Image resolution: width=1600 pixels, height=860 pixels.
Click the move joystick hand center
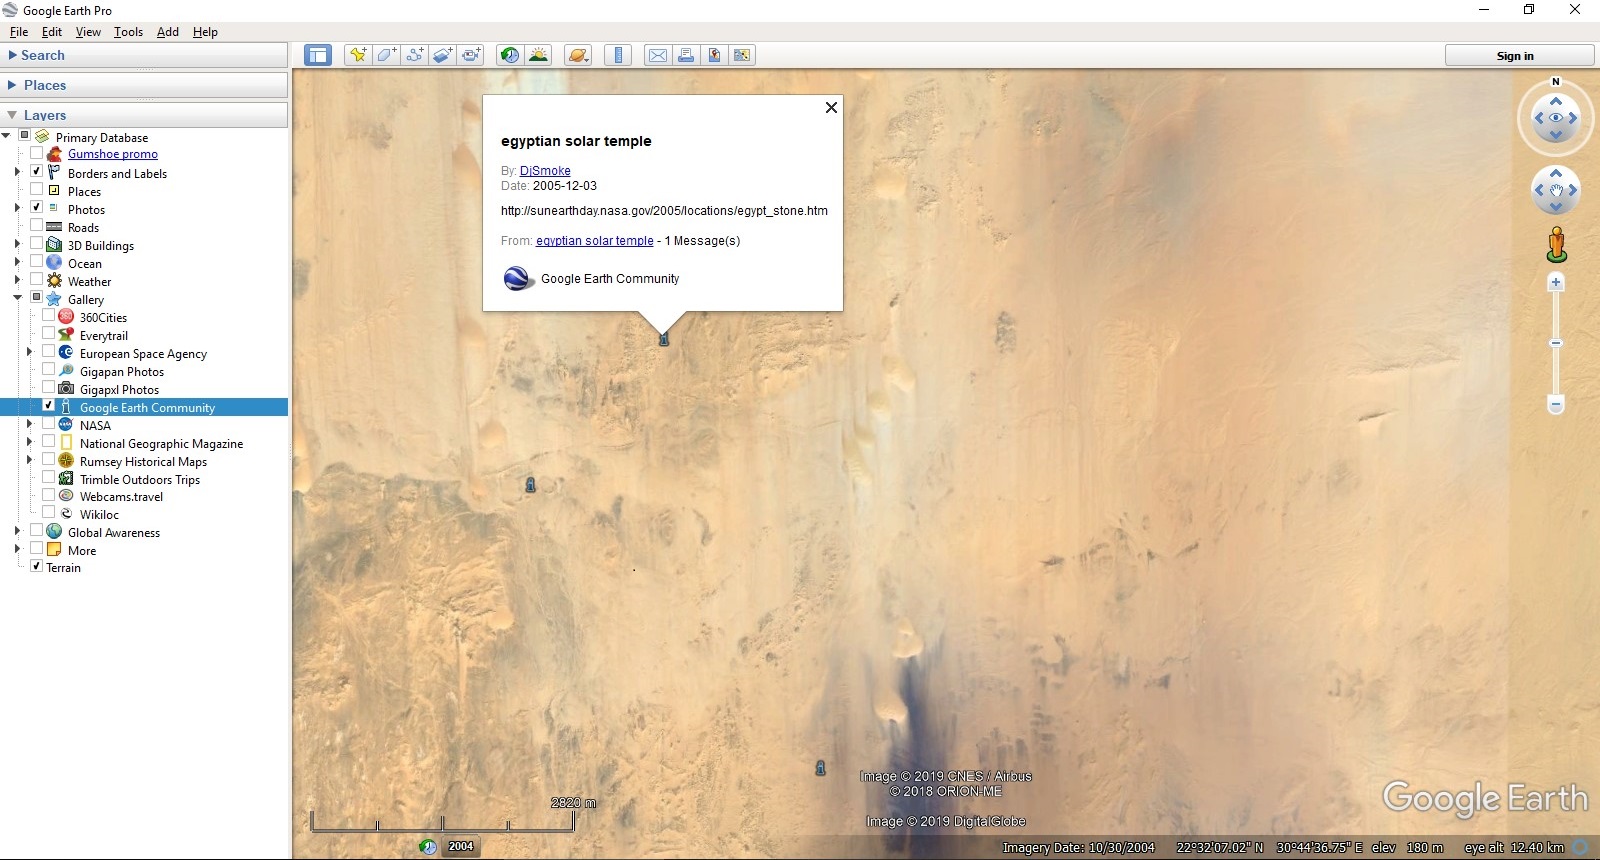1555,190
